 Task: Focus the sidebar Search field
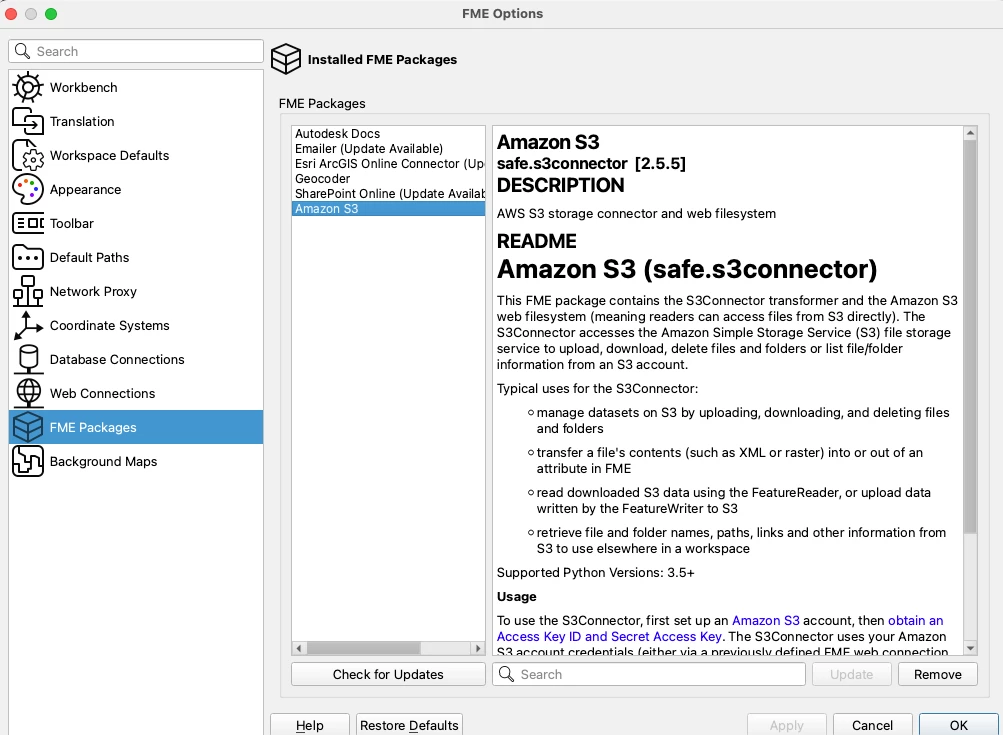tap(136, 51)
